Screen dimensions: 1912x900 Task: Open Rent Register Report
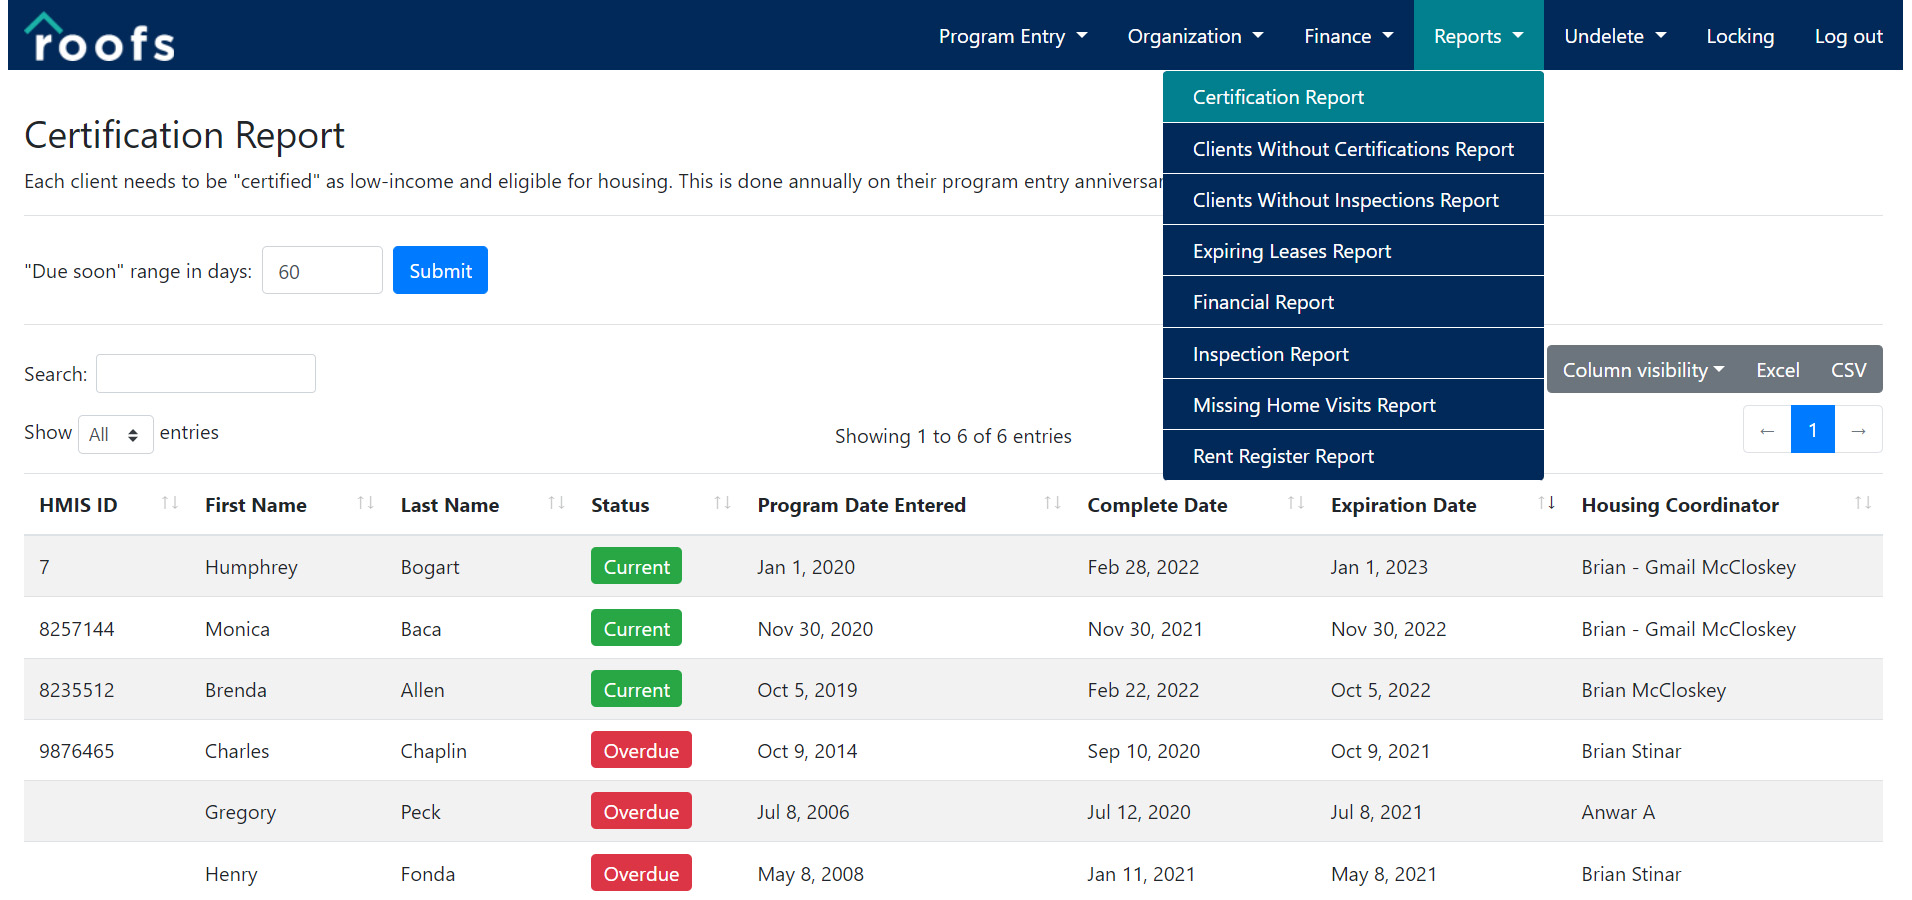pos(1353,456)
